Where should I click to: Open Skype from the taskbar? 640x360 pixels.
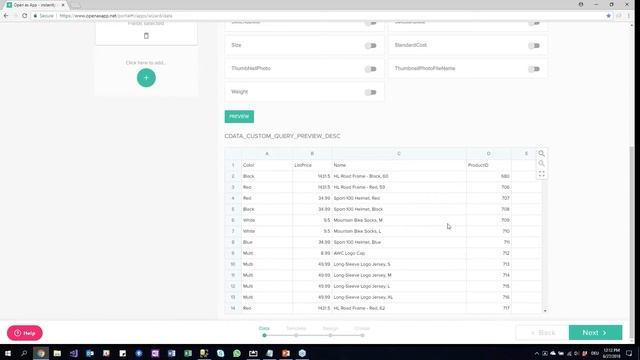220,353
